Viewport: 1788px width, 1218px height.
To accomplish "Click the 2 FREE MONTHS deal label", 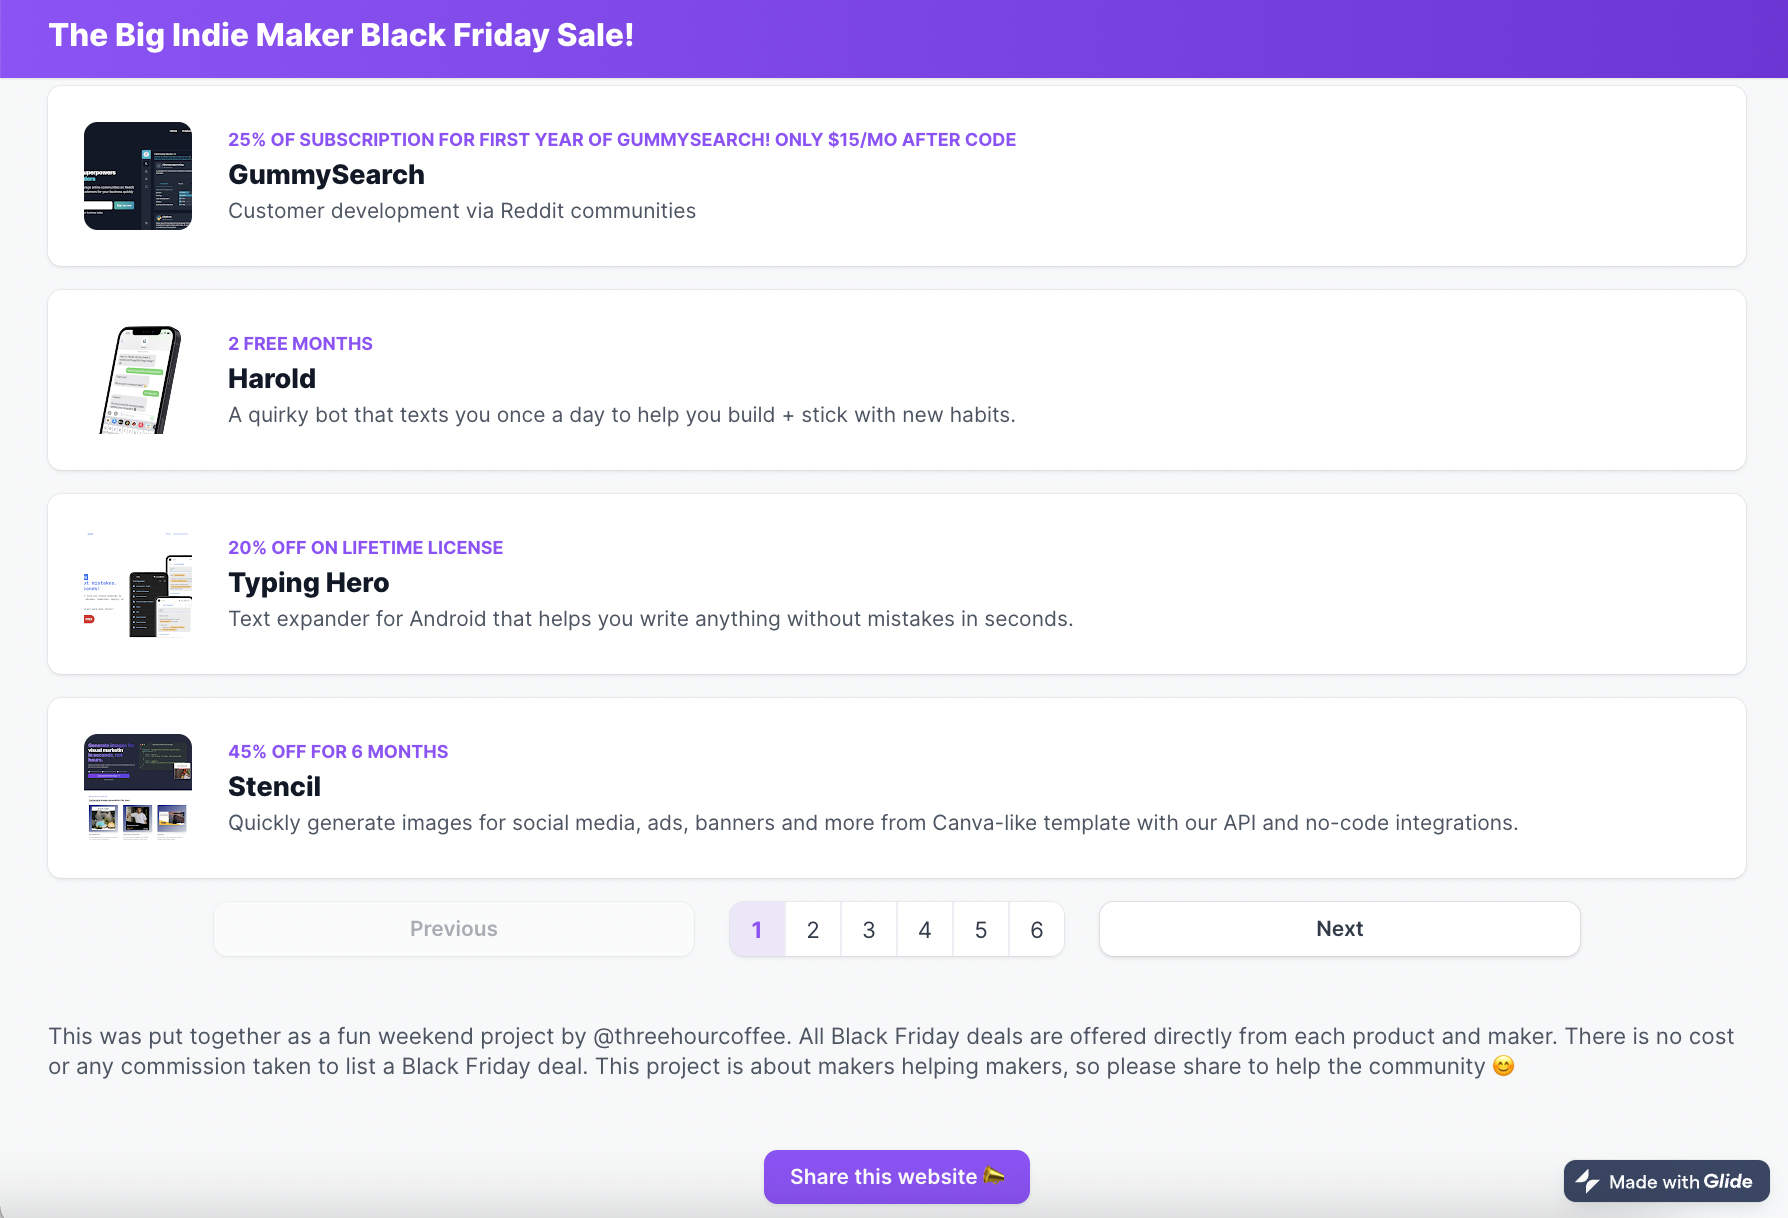I will click(300, 343).
